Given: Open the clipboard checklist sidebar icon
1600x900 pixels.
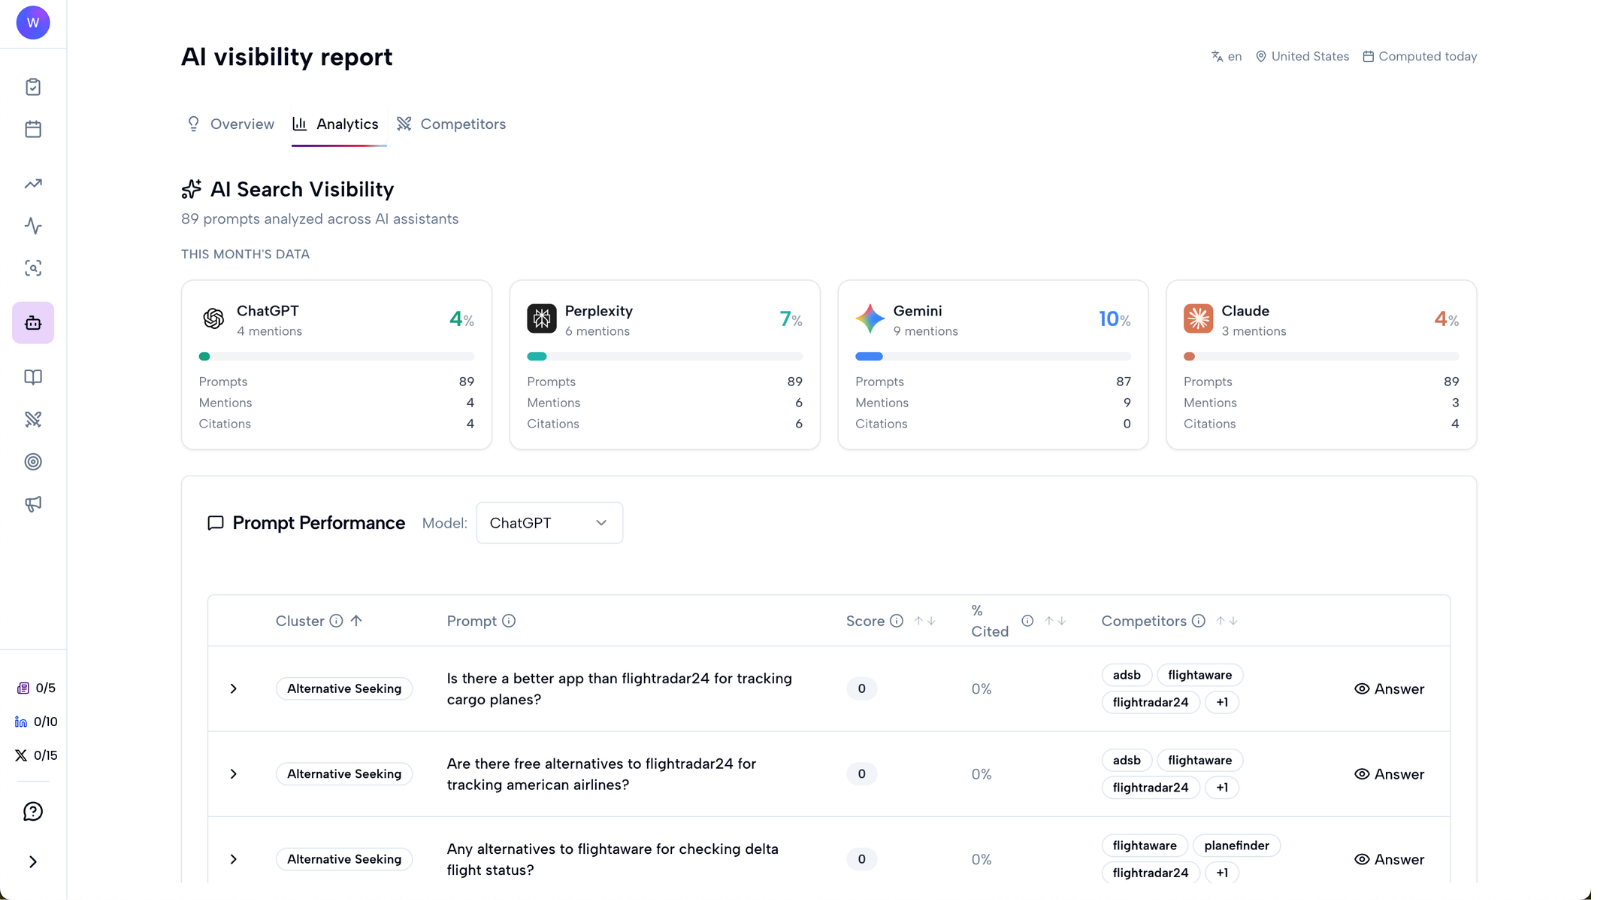Looking at the screenshot, I should pos(33,87).
